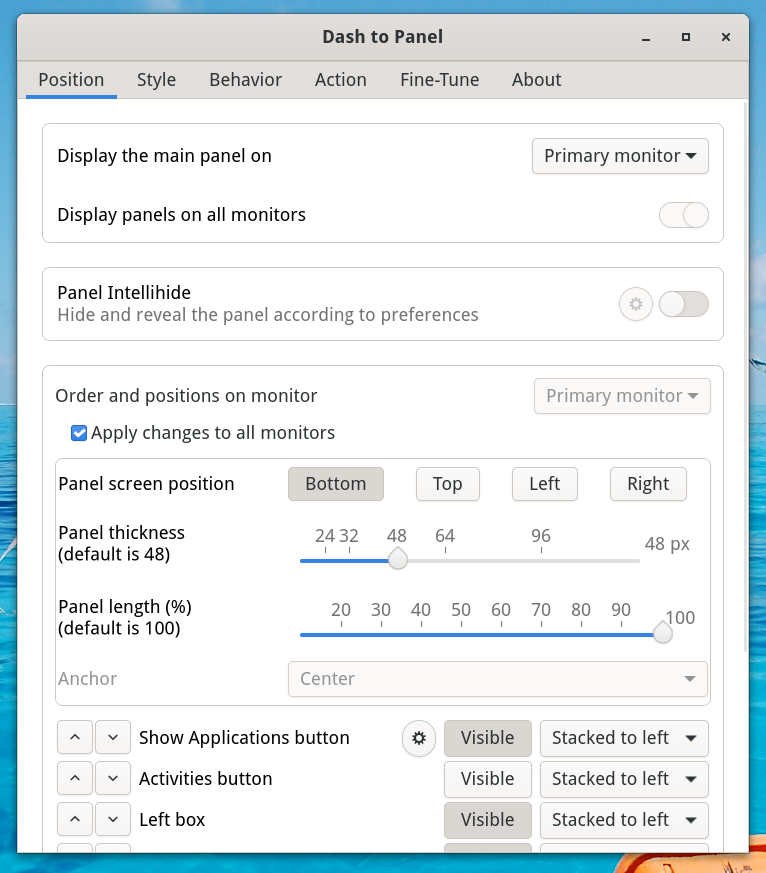Open Order and positions monitor dropdown
The image size is (766, 873).
(622, 396)
